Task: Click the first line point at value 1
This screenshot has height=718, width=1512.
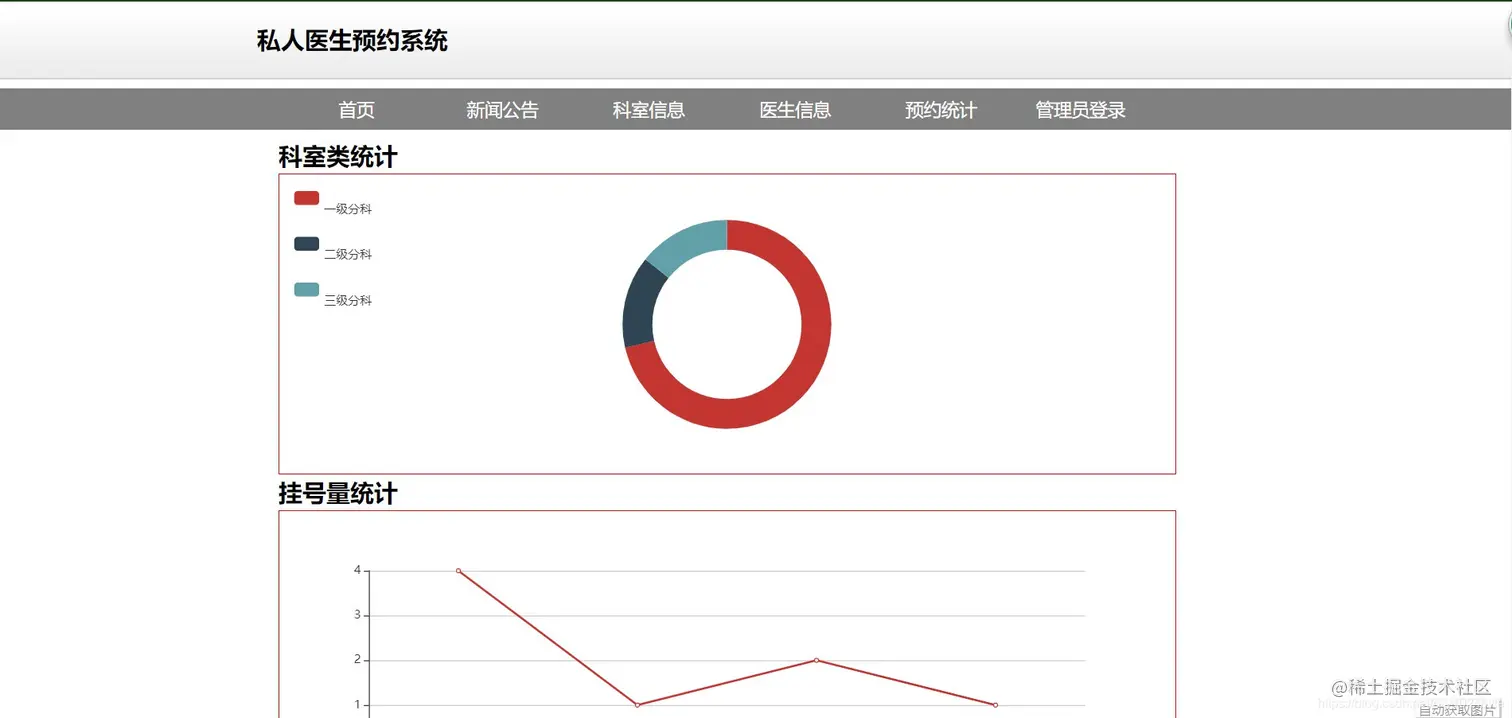Action: [637, 705]
